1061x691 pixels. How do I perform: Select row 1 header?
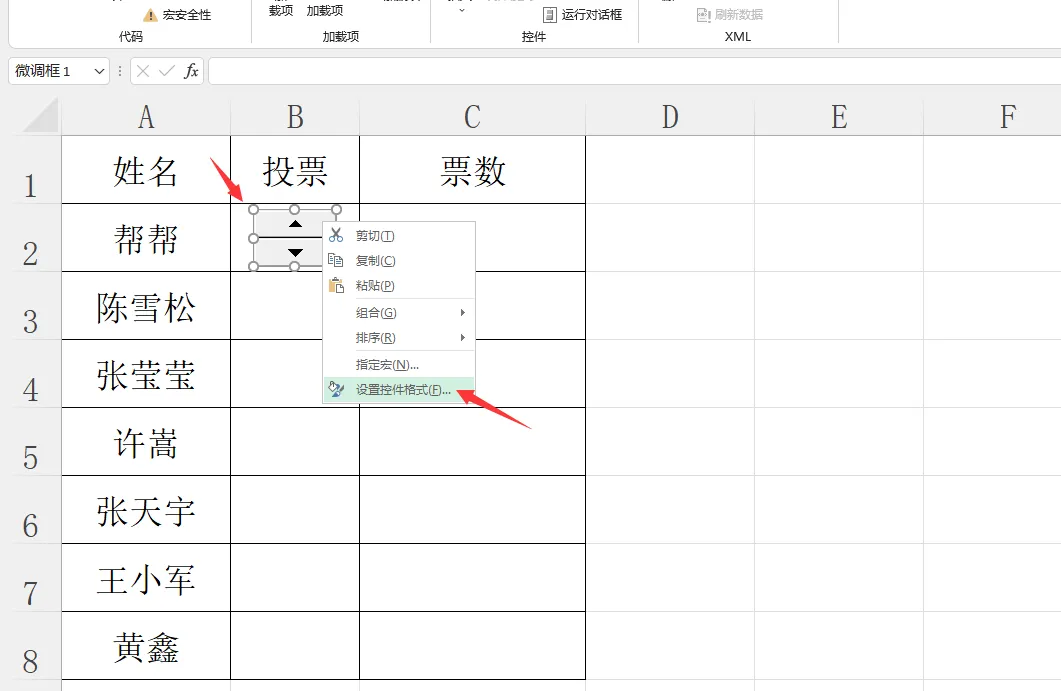tap(30, 170)
